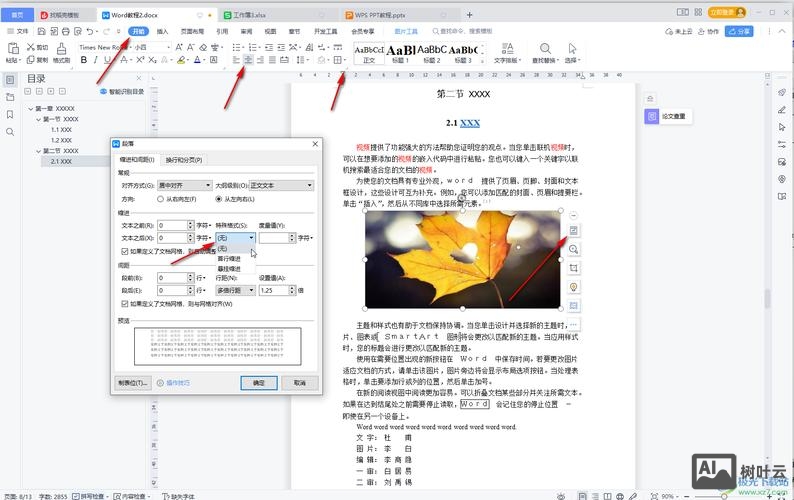The width and height of the screenshot is (794, 500).
Task: Click the Undo arrow icon
Action: [90, 31]
